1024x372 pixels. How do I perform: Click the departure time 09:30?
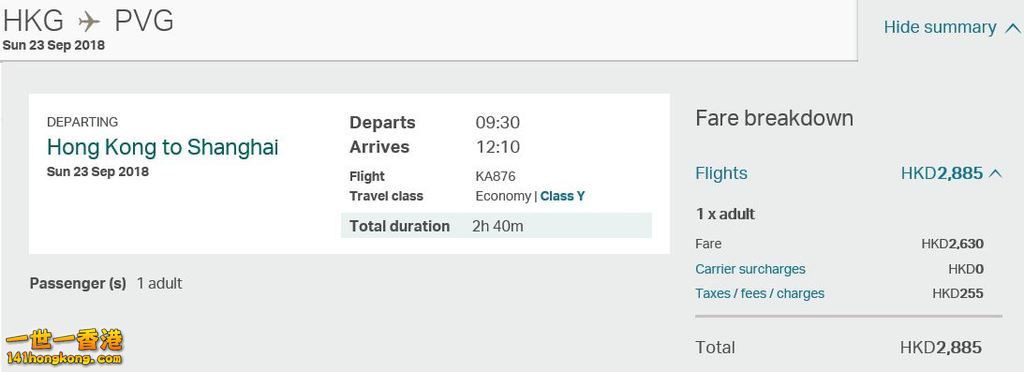click(498, 123)
